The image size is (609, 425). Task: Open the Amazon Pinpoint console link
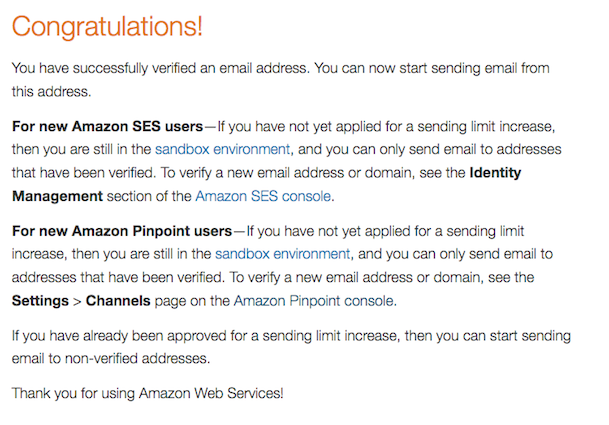click(314, 300)
